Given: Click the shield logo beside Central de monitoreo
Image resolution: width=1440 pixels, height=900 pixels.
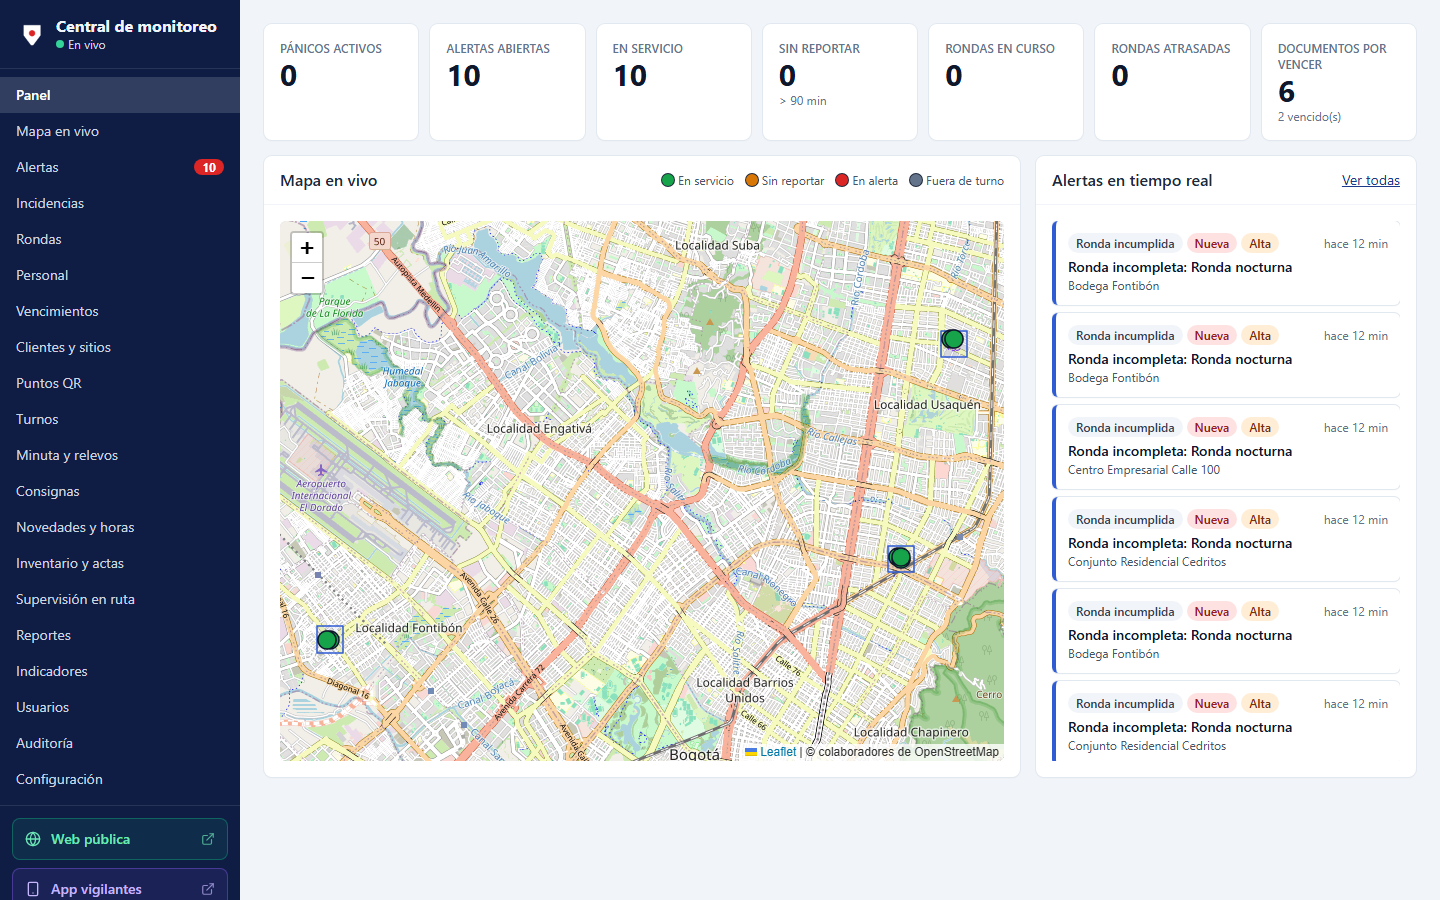Looking at the screenshot, I should pos(32,35).
